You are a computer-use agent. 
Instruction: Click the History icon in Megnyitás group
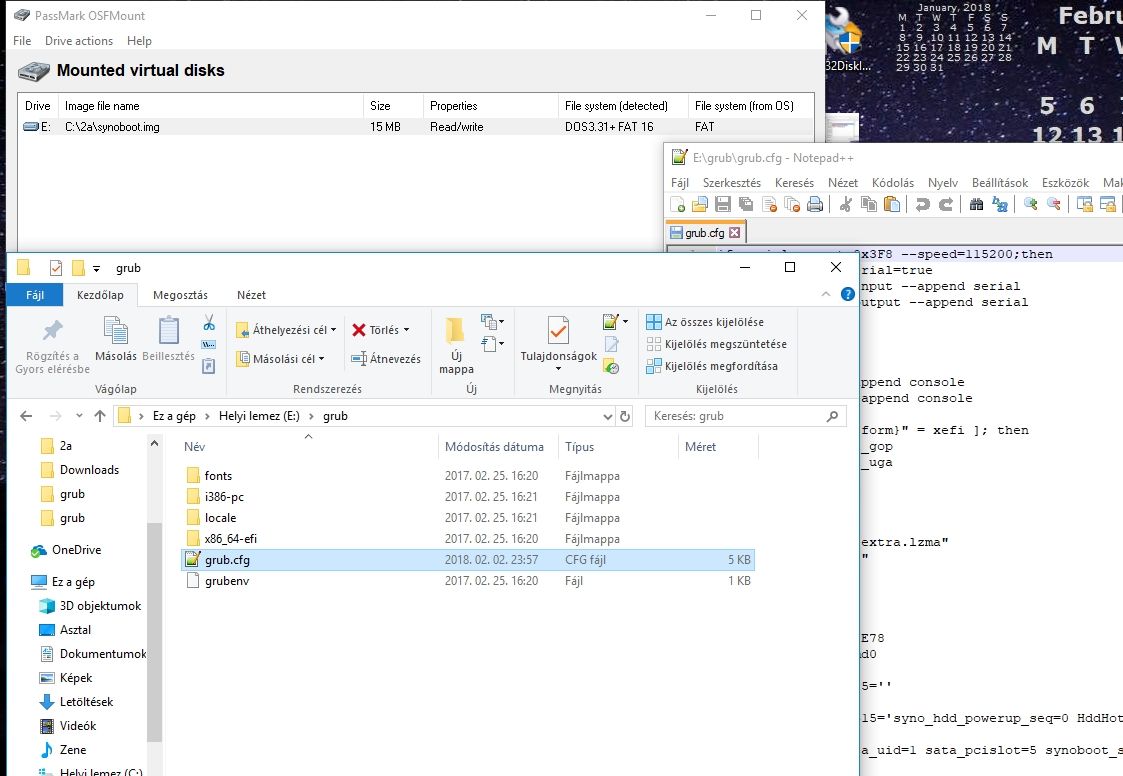pyautogui.click(x=611, y=367)
